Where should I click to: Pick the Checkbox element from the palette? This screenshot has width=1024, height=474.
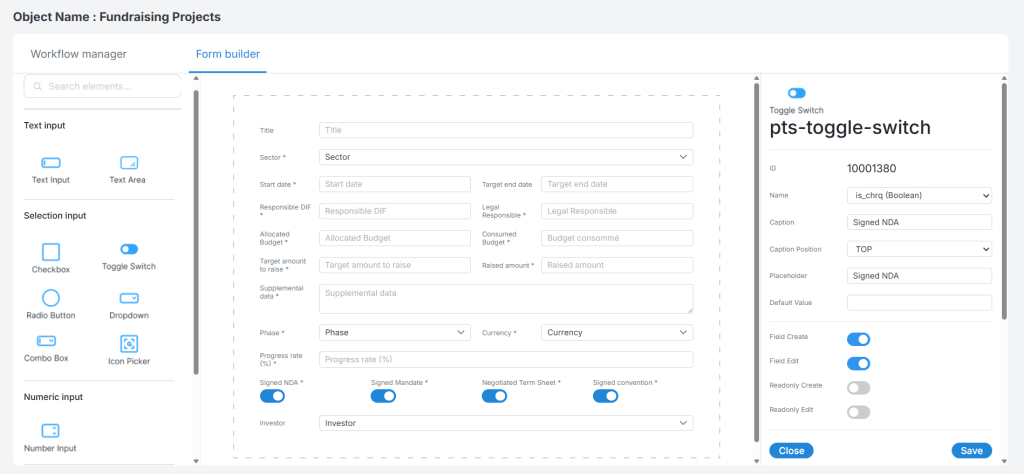(x=51, y=252)
